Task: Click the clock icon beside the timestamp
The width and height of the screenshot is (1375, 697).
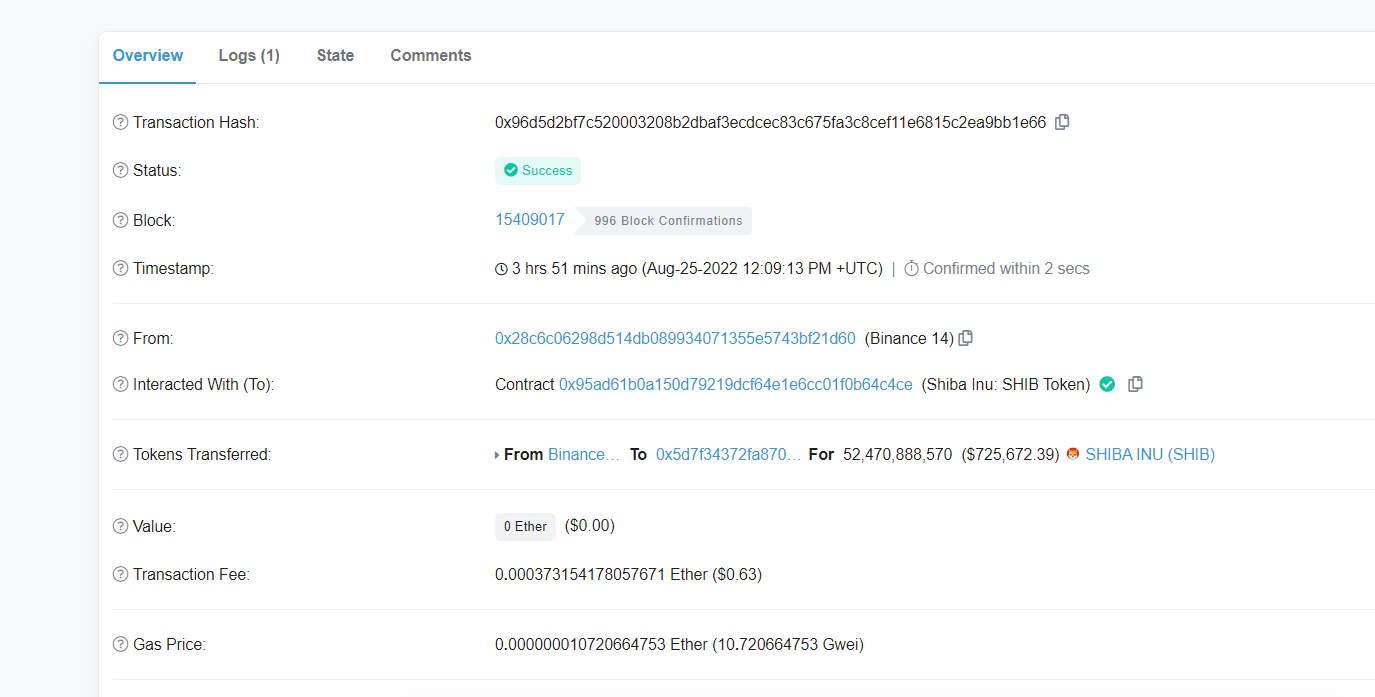Action: click(x=501, y=269)
